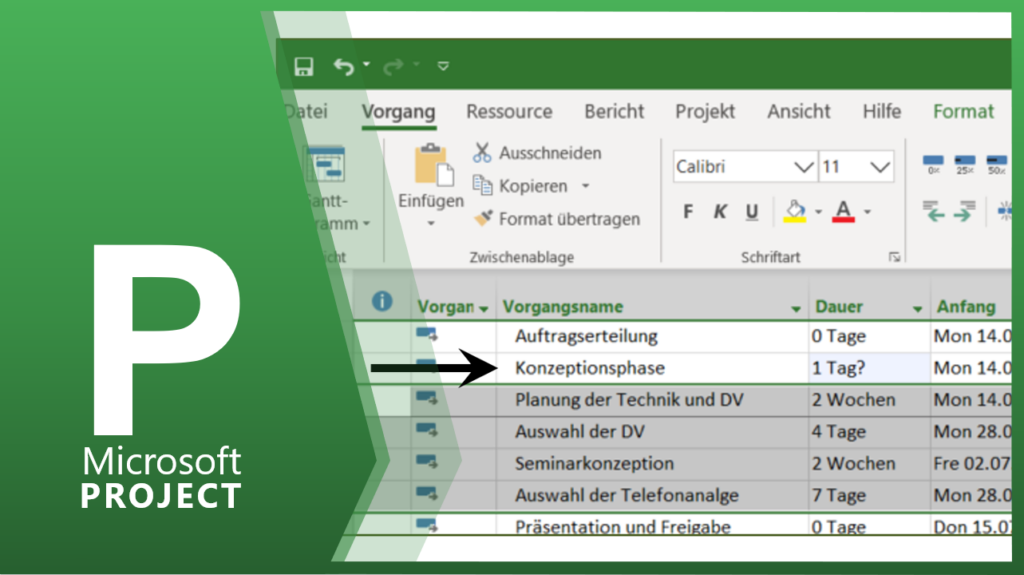Select the Konzeptionsphase task name
This screenshot has width=1024, height=575.
click(x=590, y=368)
